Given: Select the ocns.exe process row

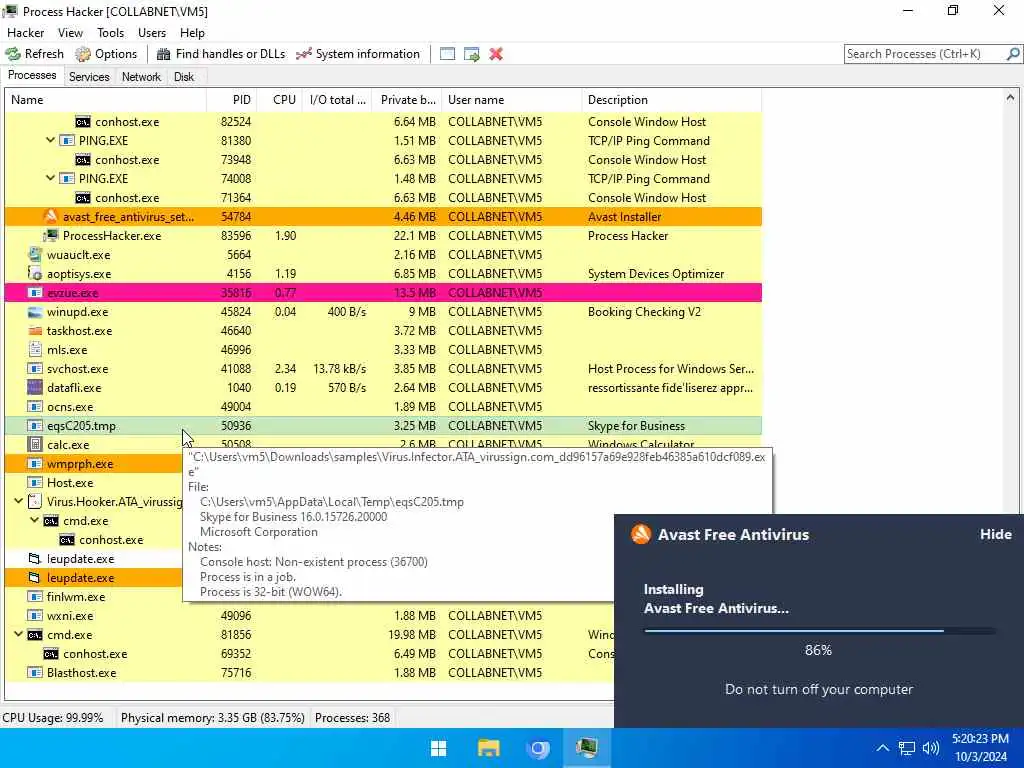Looking at the screenshot, I should [x=383, y=406].
